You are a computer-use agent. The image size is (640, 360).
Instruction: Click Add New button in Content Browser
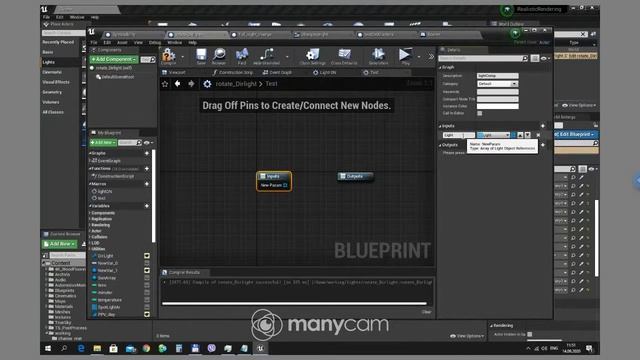coord(60,244)
